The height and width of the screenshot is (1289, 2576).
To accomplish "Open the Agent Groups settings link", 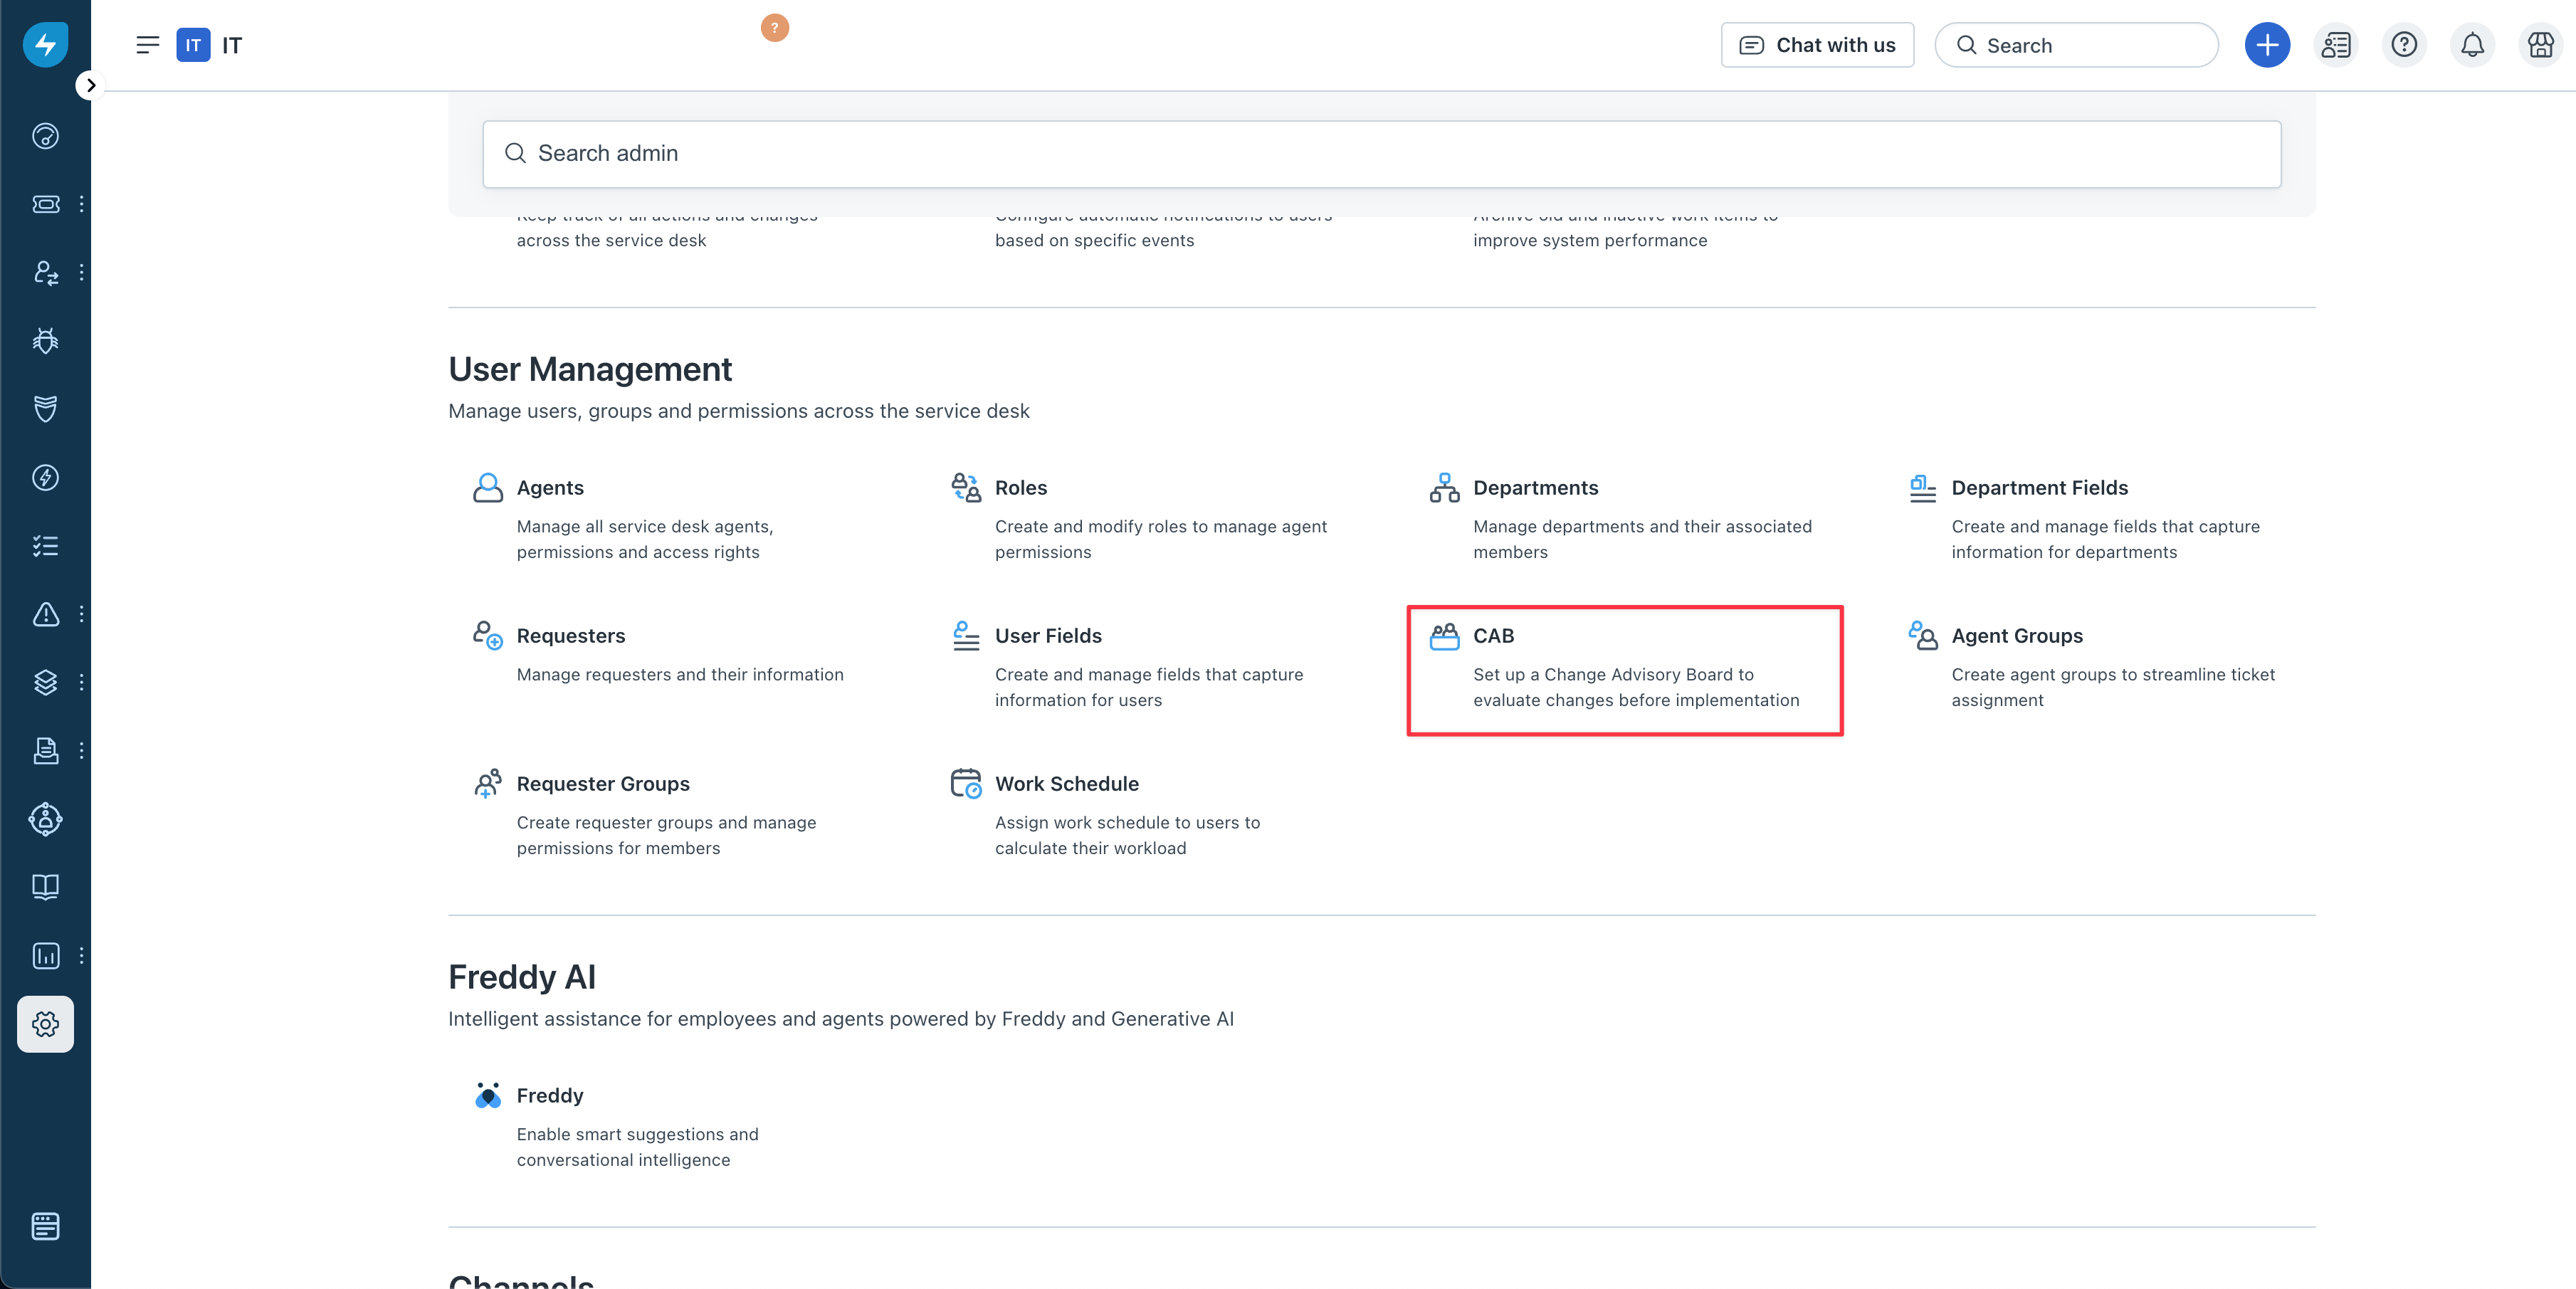I will [2016, 636].
